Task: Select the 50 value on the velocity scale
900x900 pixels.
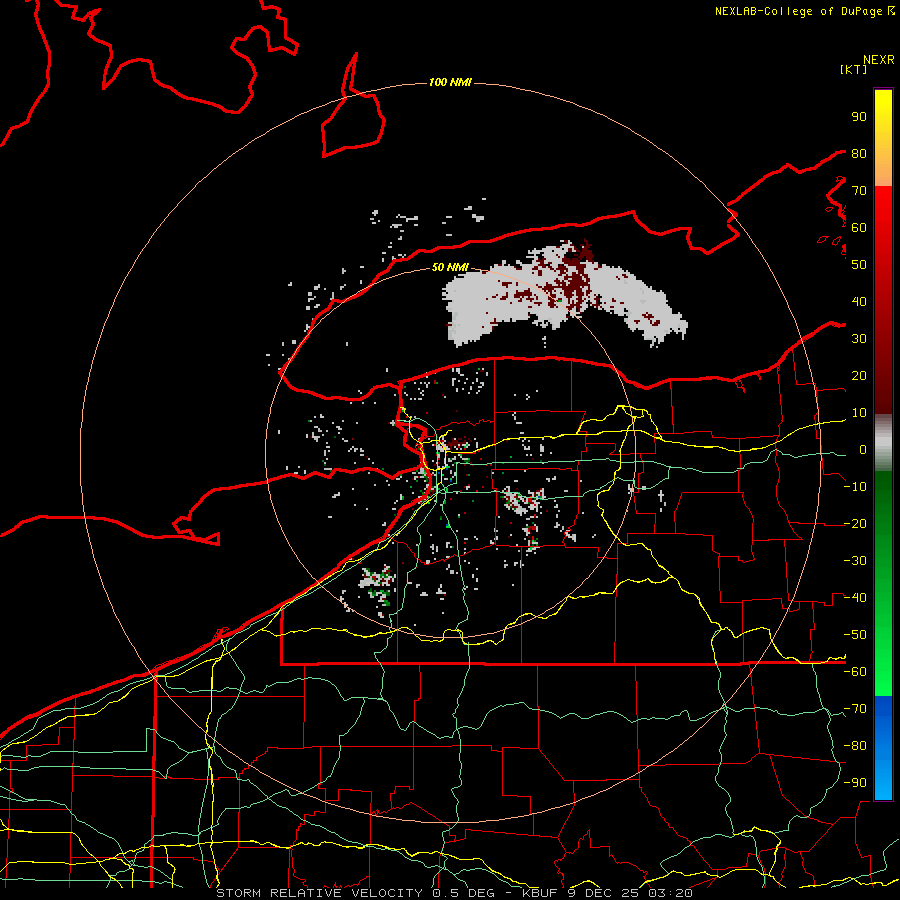Action: point(859,265)
